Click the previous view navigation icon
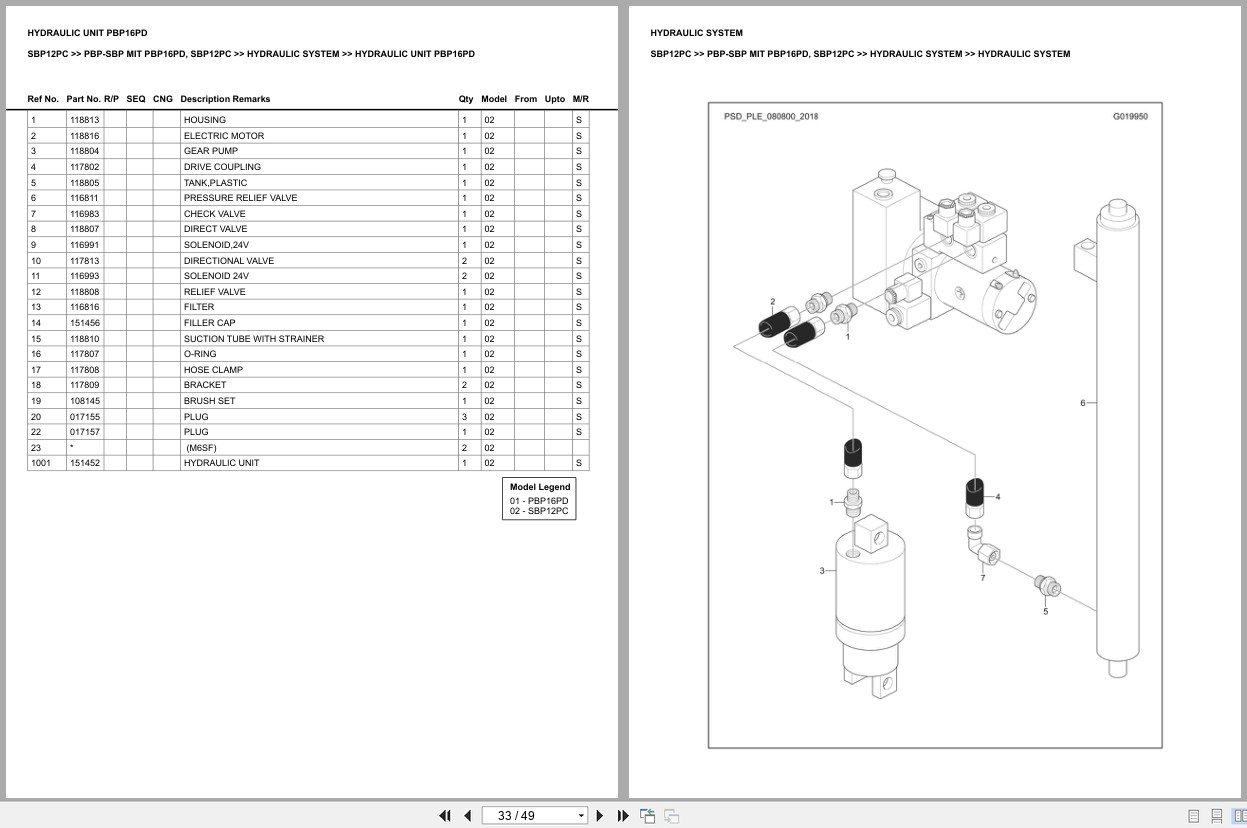 tap(647, 816)
